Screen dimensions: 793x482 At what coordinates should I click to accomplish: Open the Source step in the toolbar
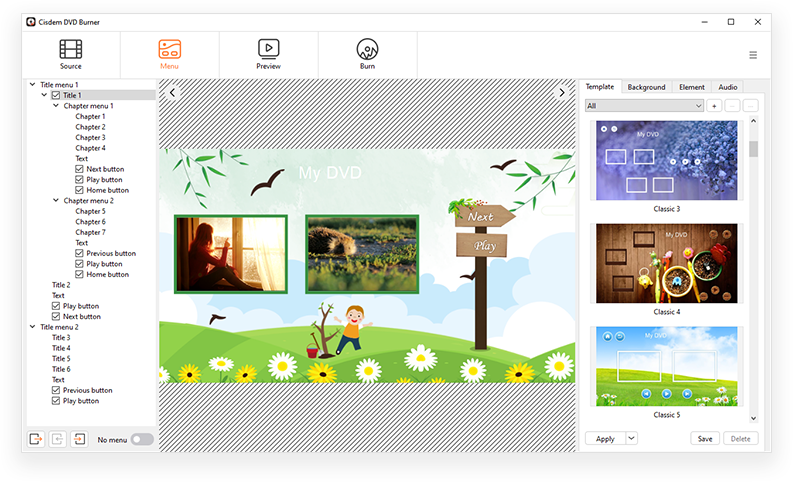[x=70, y=53]
